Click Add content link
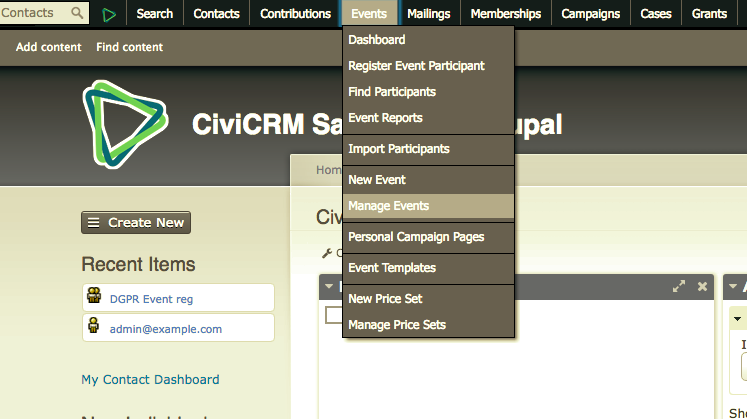This screenshot has width=747, height=419. [x=49, y=47]
